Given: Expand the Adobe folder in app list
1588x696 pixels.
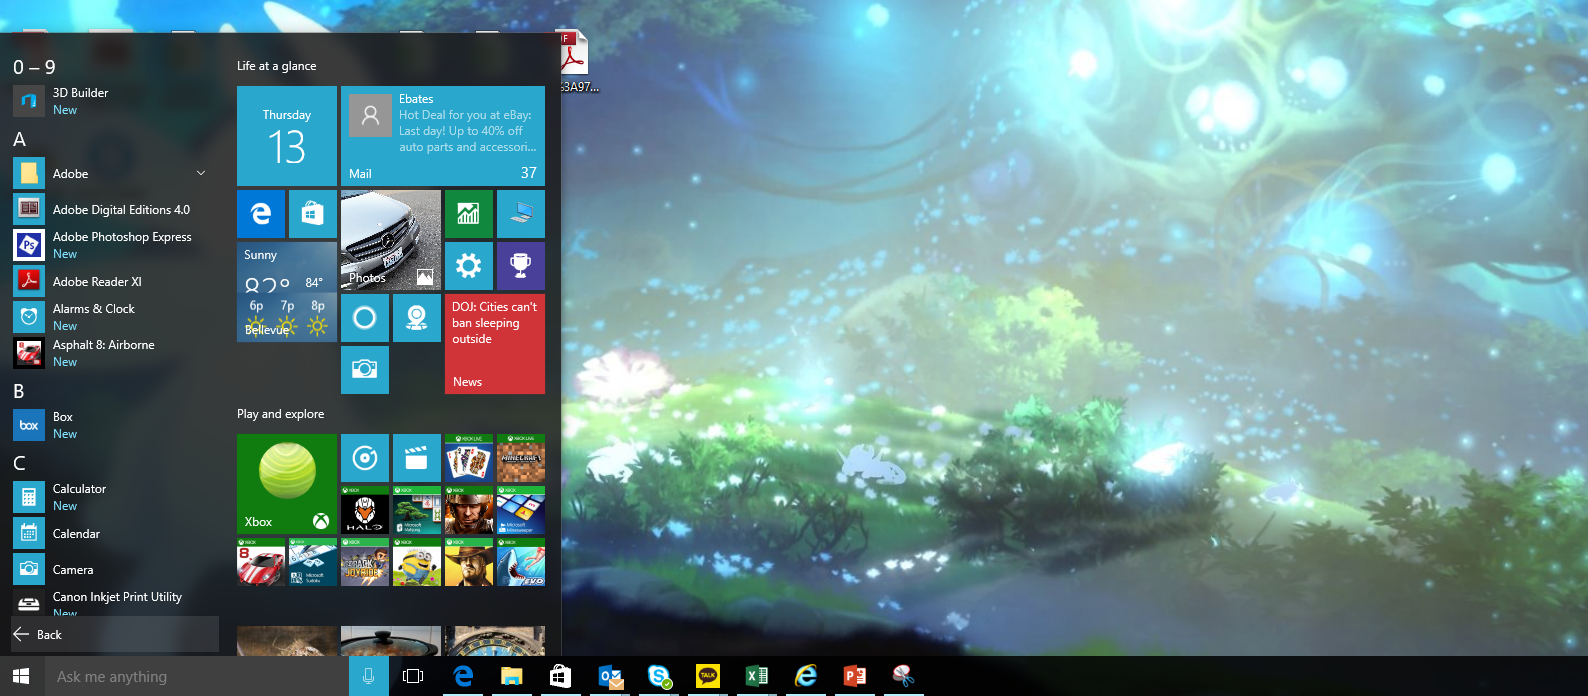Looking at the screenshot, I should pos(201,174).
